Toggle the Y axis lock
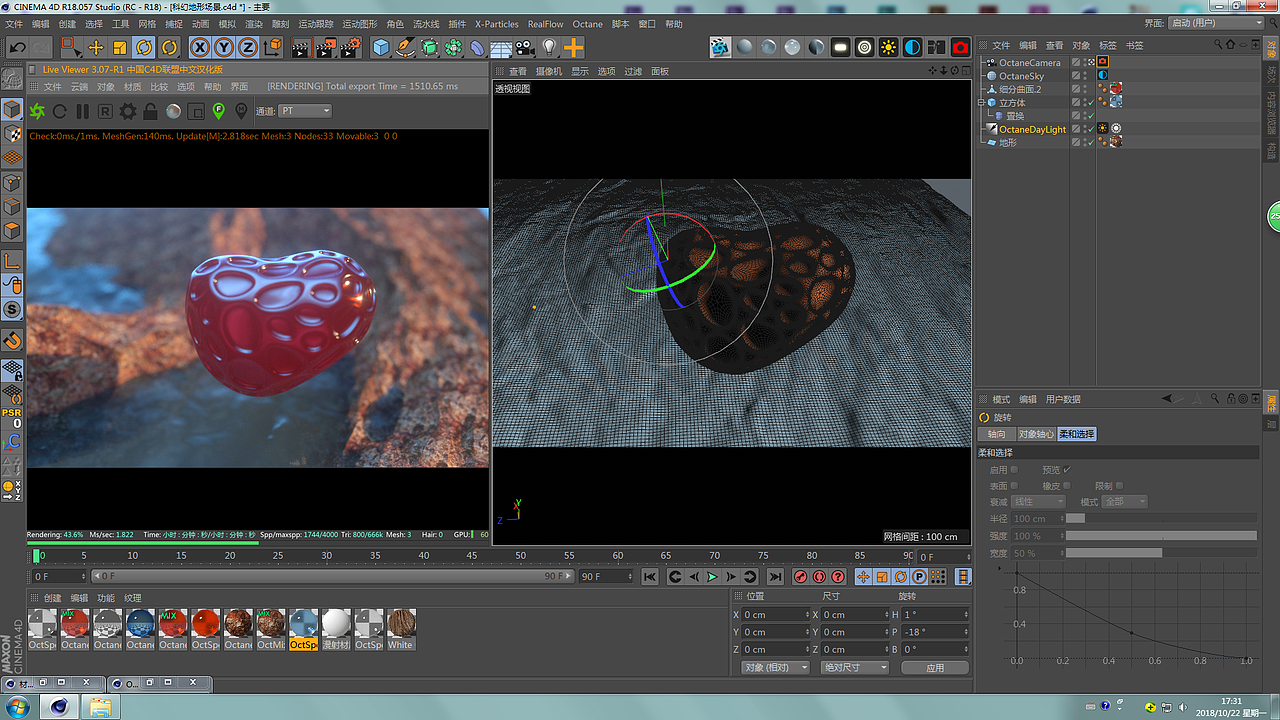The height and width of the screenshot is (720, 1280). click(x=224, y=47)
